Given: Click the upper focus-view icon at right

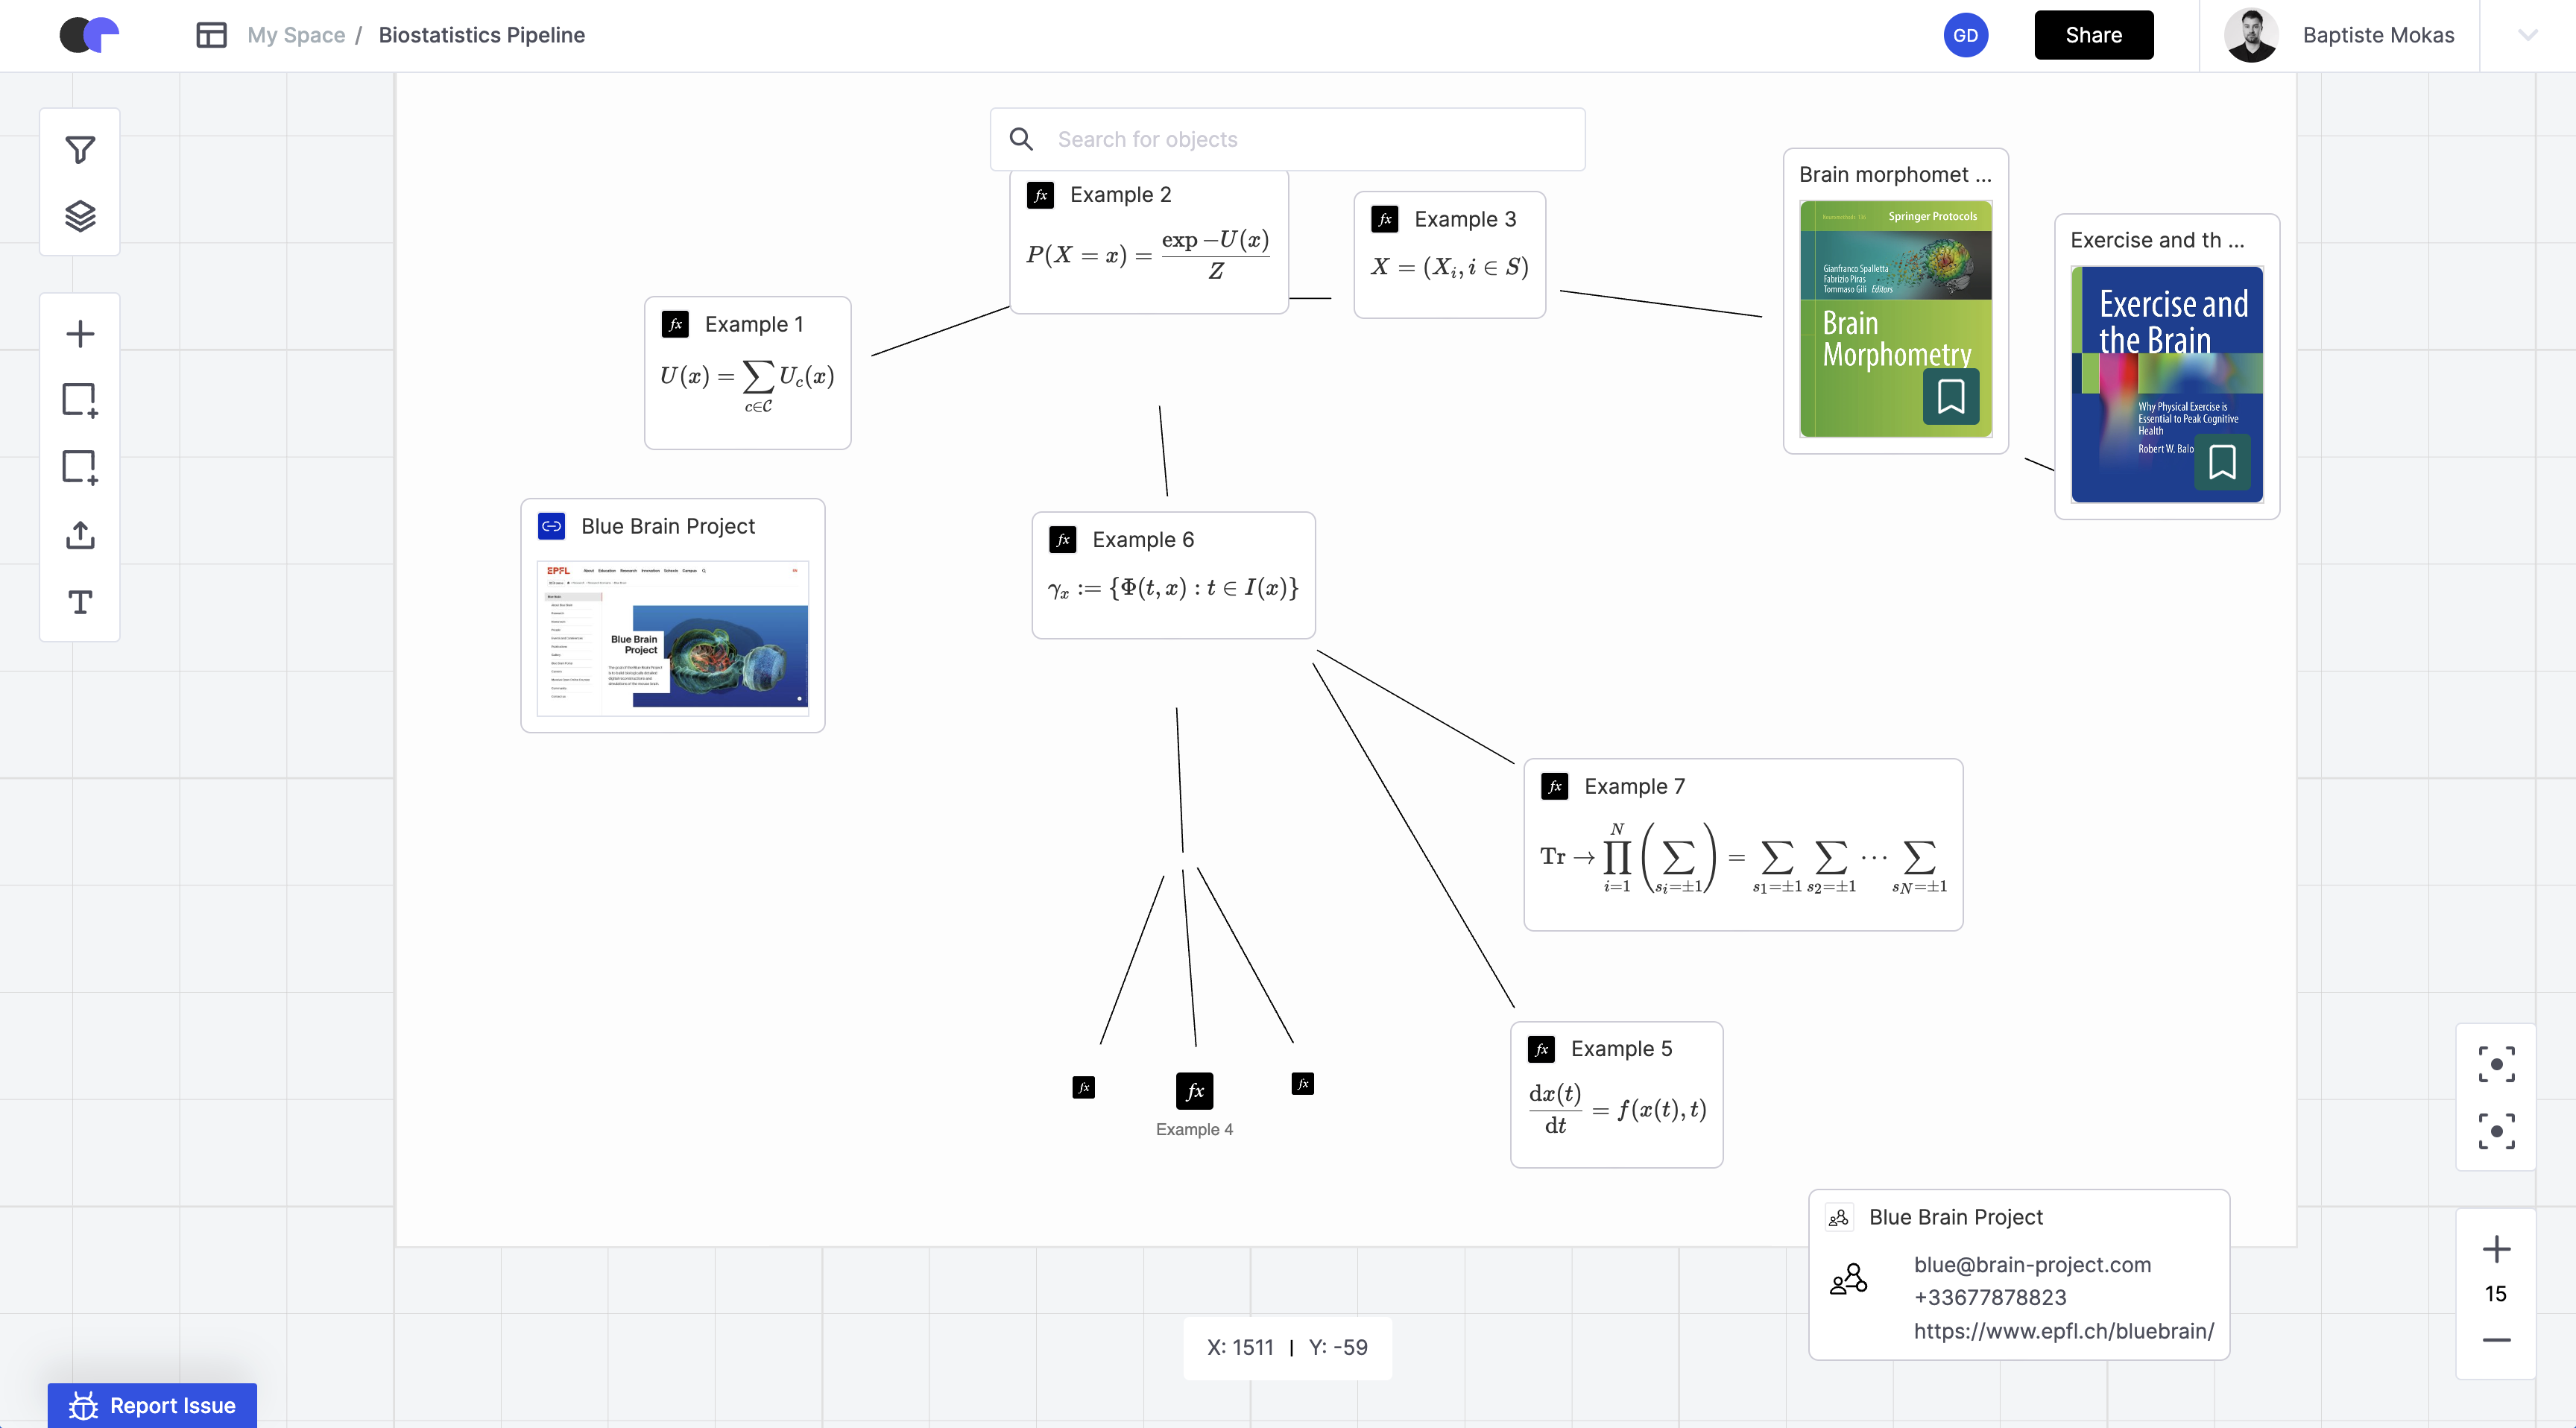Looking at the screenshot, I should 2496,1064.
